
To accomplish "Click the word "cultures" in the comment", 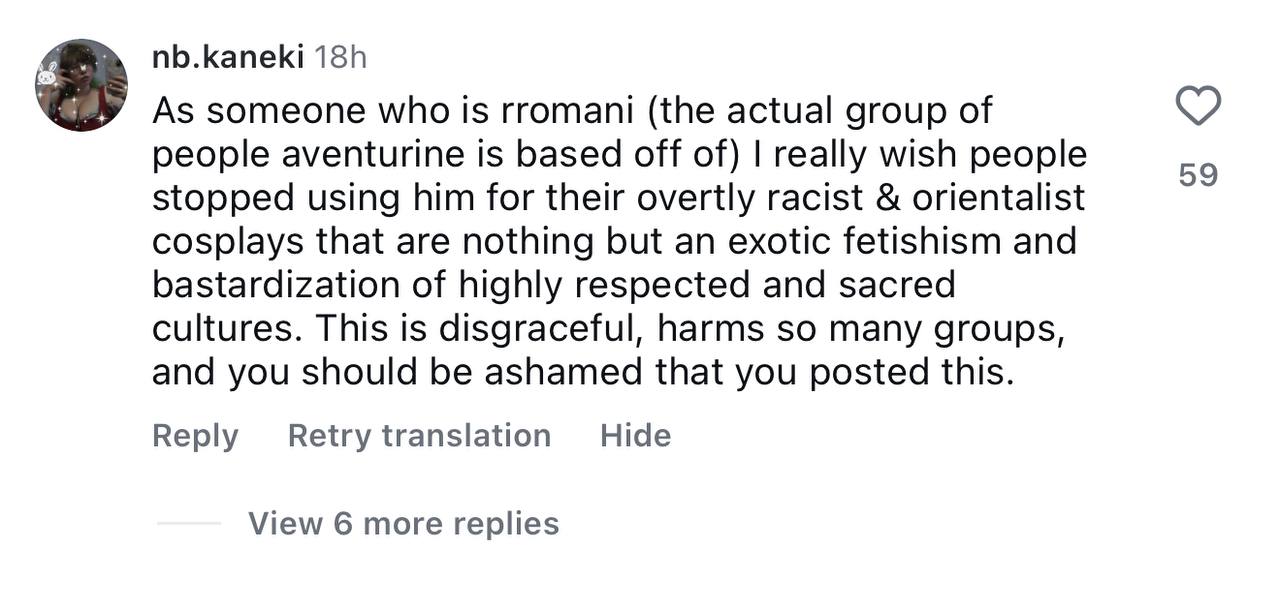I will click(214, 329).
